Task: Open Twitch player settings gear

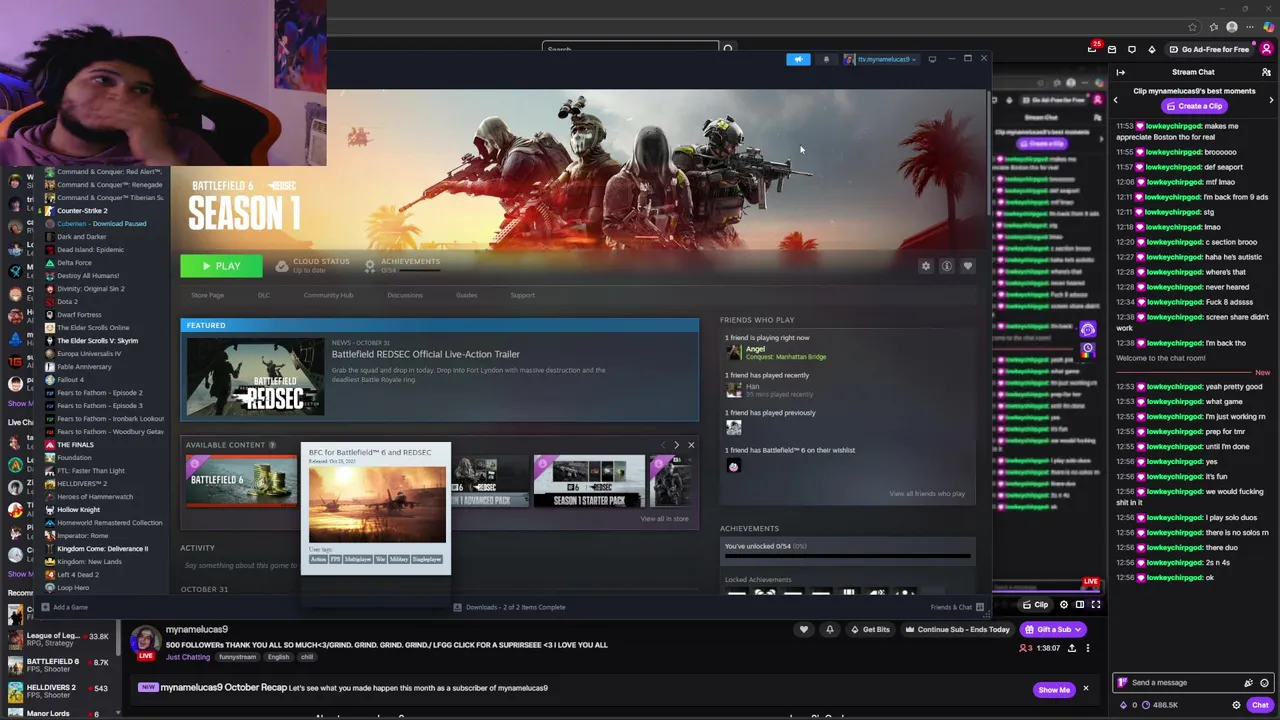Action: (x=1064, y=604)
